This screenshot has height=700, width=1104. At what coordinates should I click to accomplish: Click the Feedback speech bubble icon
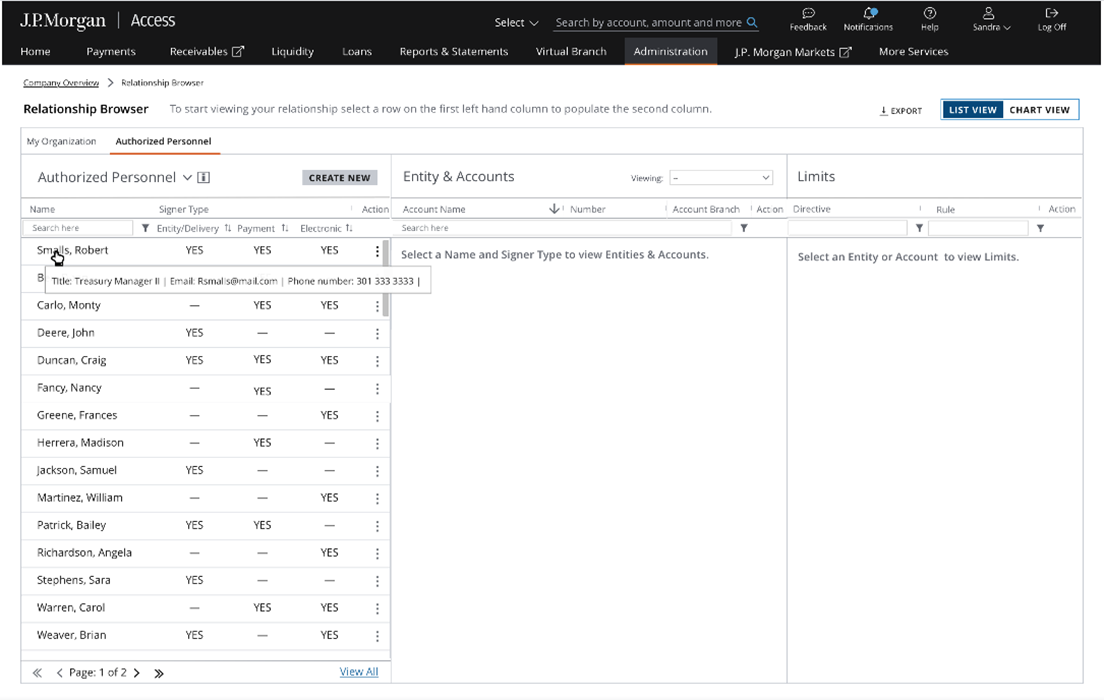(x=808, y=14)
